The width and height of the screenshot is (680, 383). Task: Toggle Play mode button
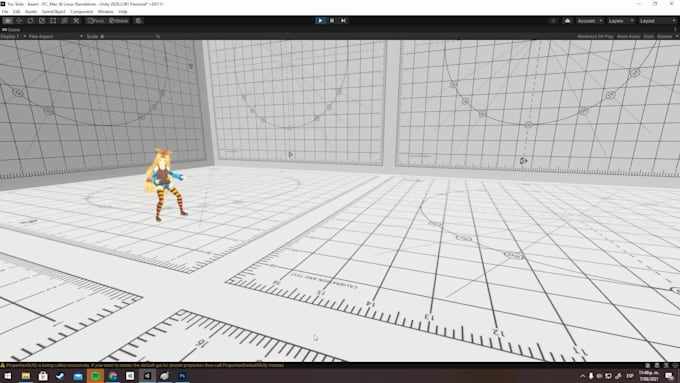320,20
